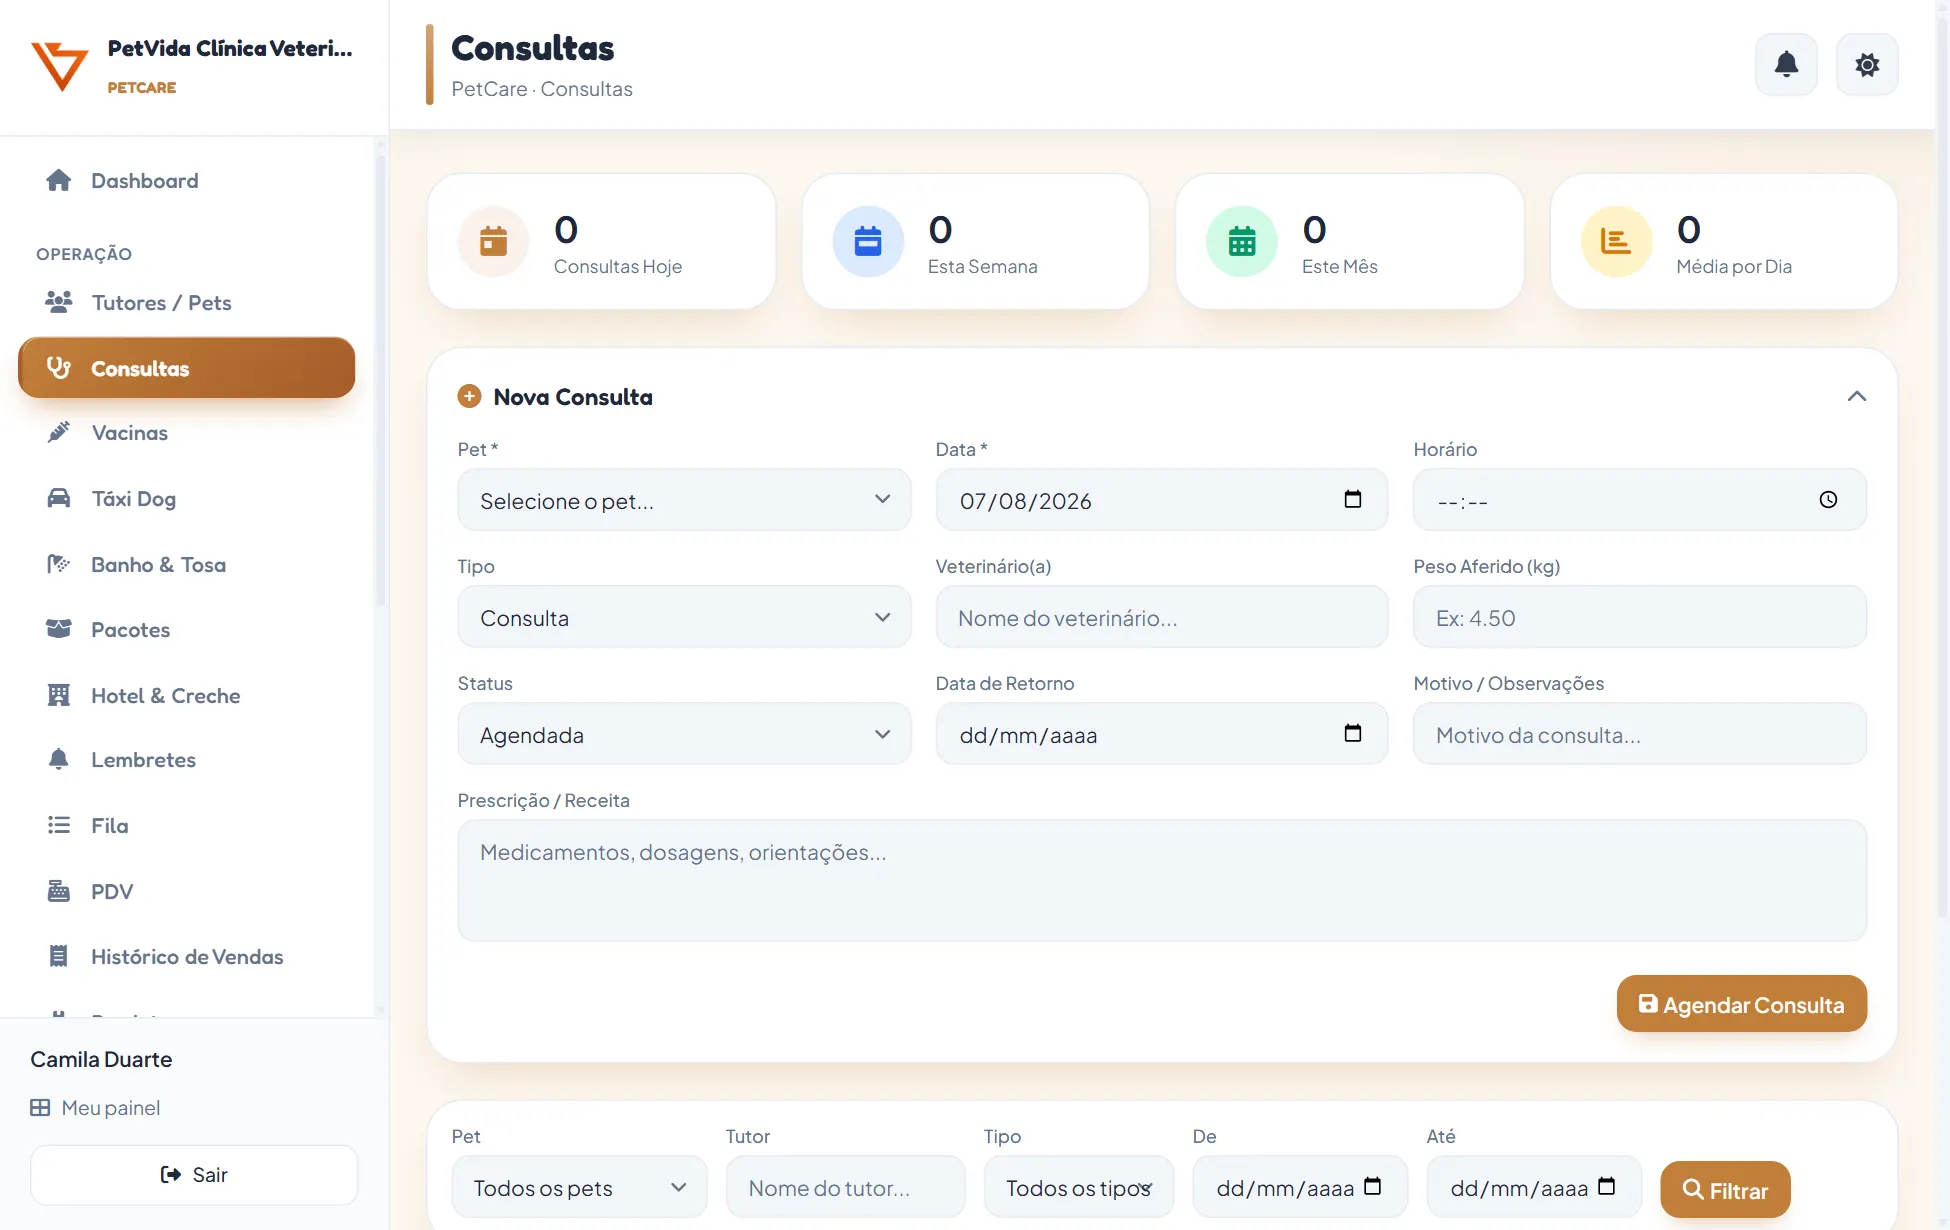Viewport: 1950px width, 1230px height.
Task: Click the Banho & Tosa icon
Action: tap(59, 564)
